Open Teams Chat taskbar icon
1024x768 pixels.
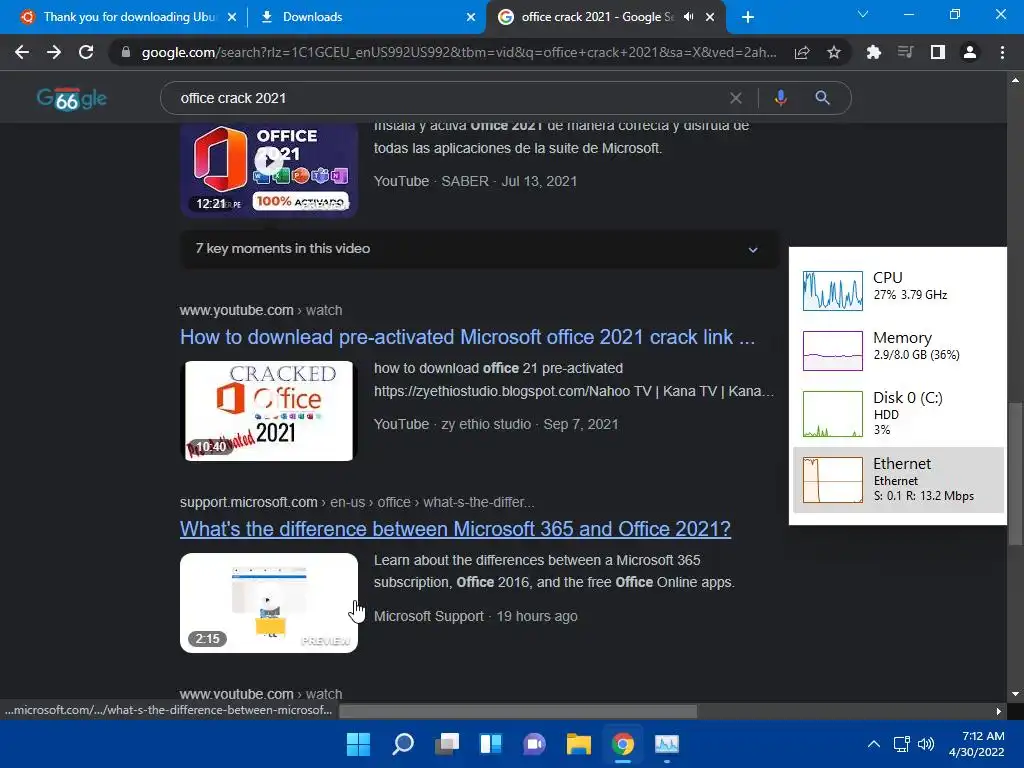click(534, 744)
